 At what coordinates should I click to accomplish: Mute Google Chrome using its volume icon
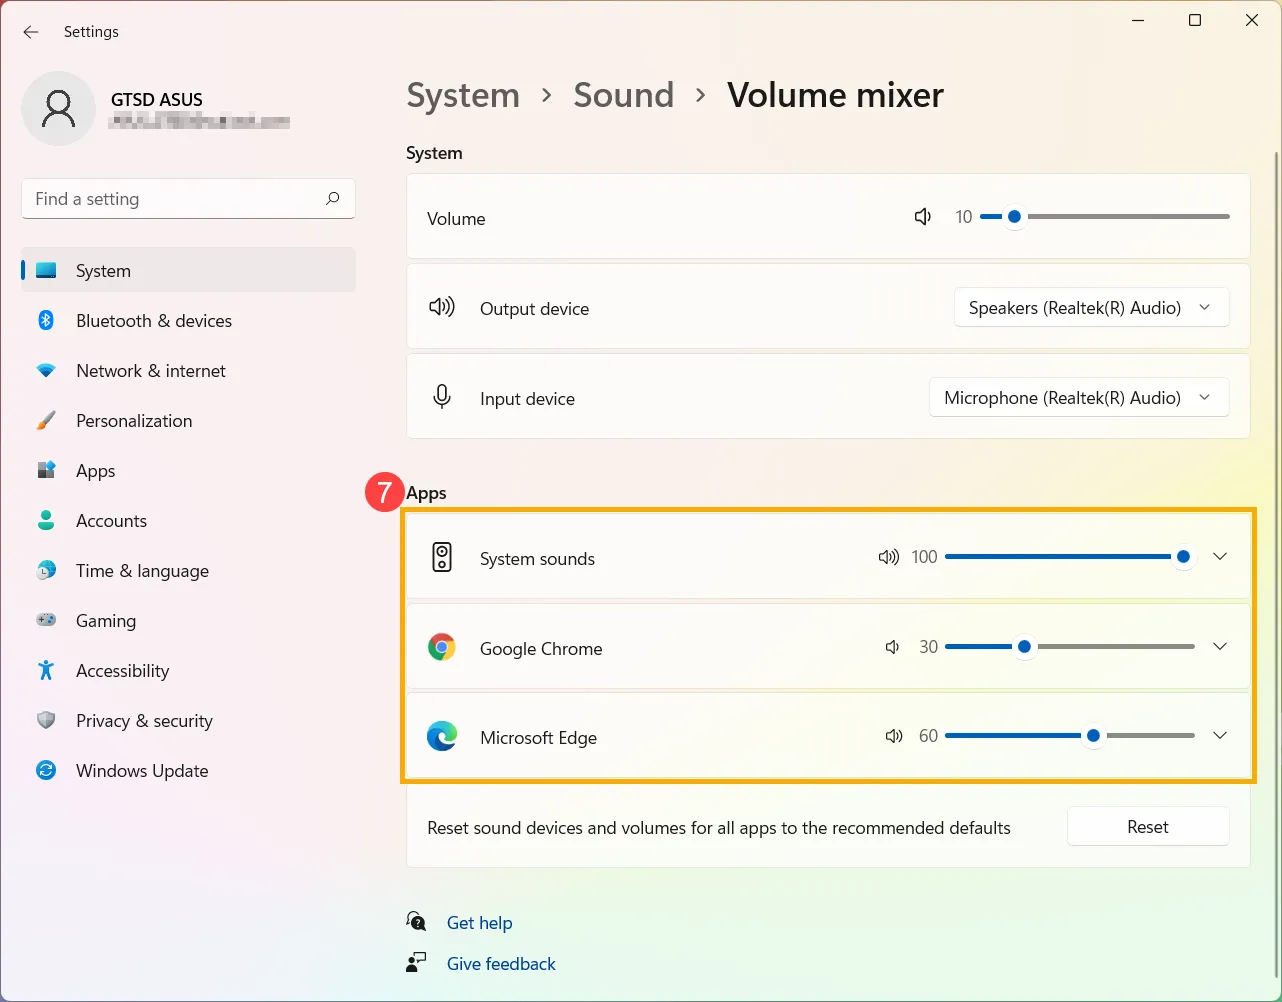891,647
